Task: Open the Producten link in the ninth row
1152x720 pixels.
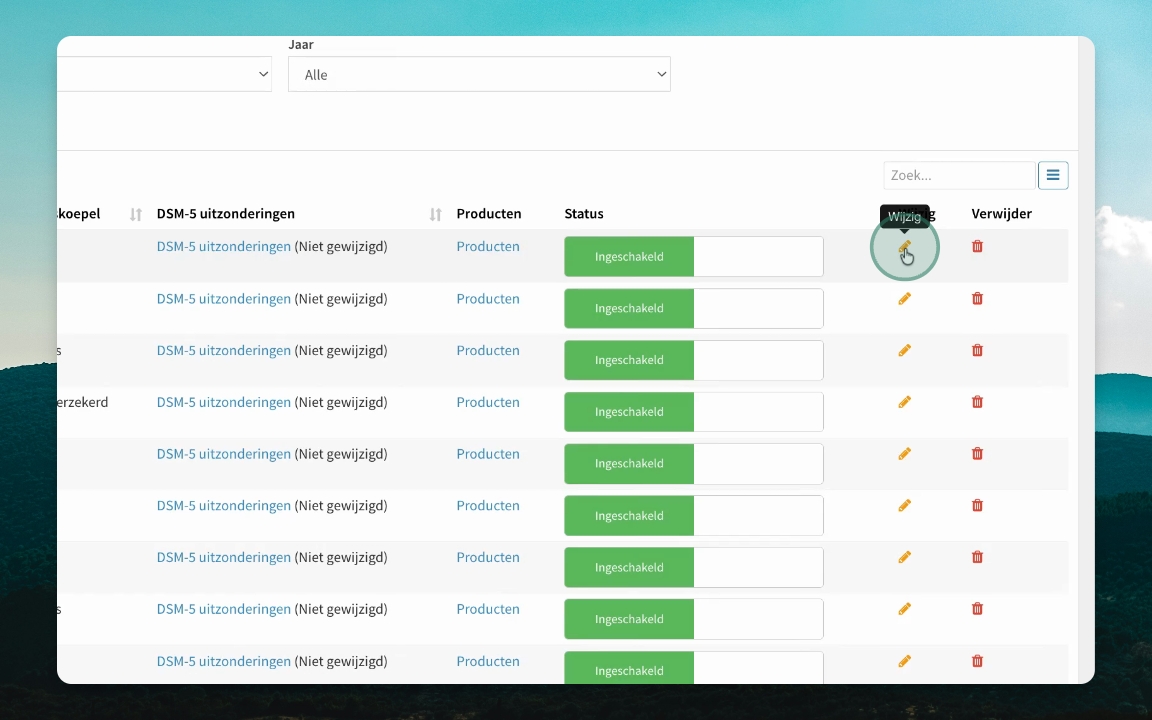Action: pos(488,661)
